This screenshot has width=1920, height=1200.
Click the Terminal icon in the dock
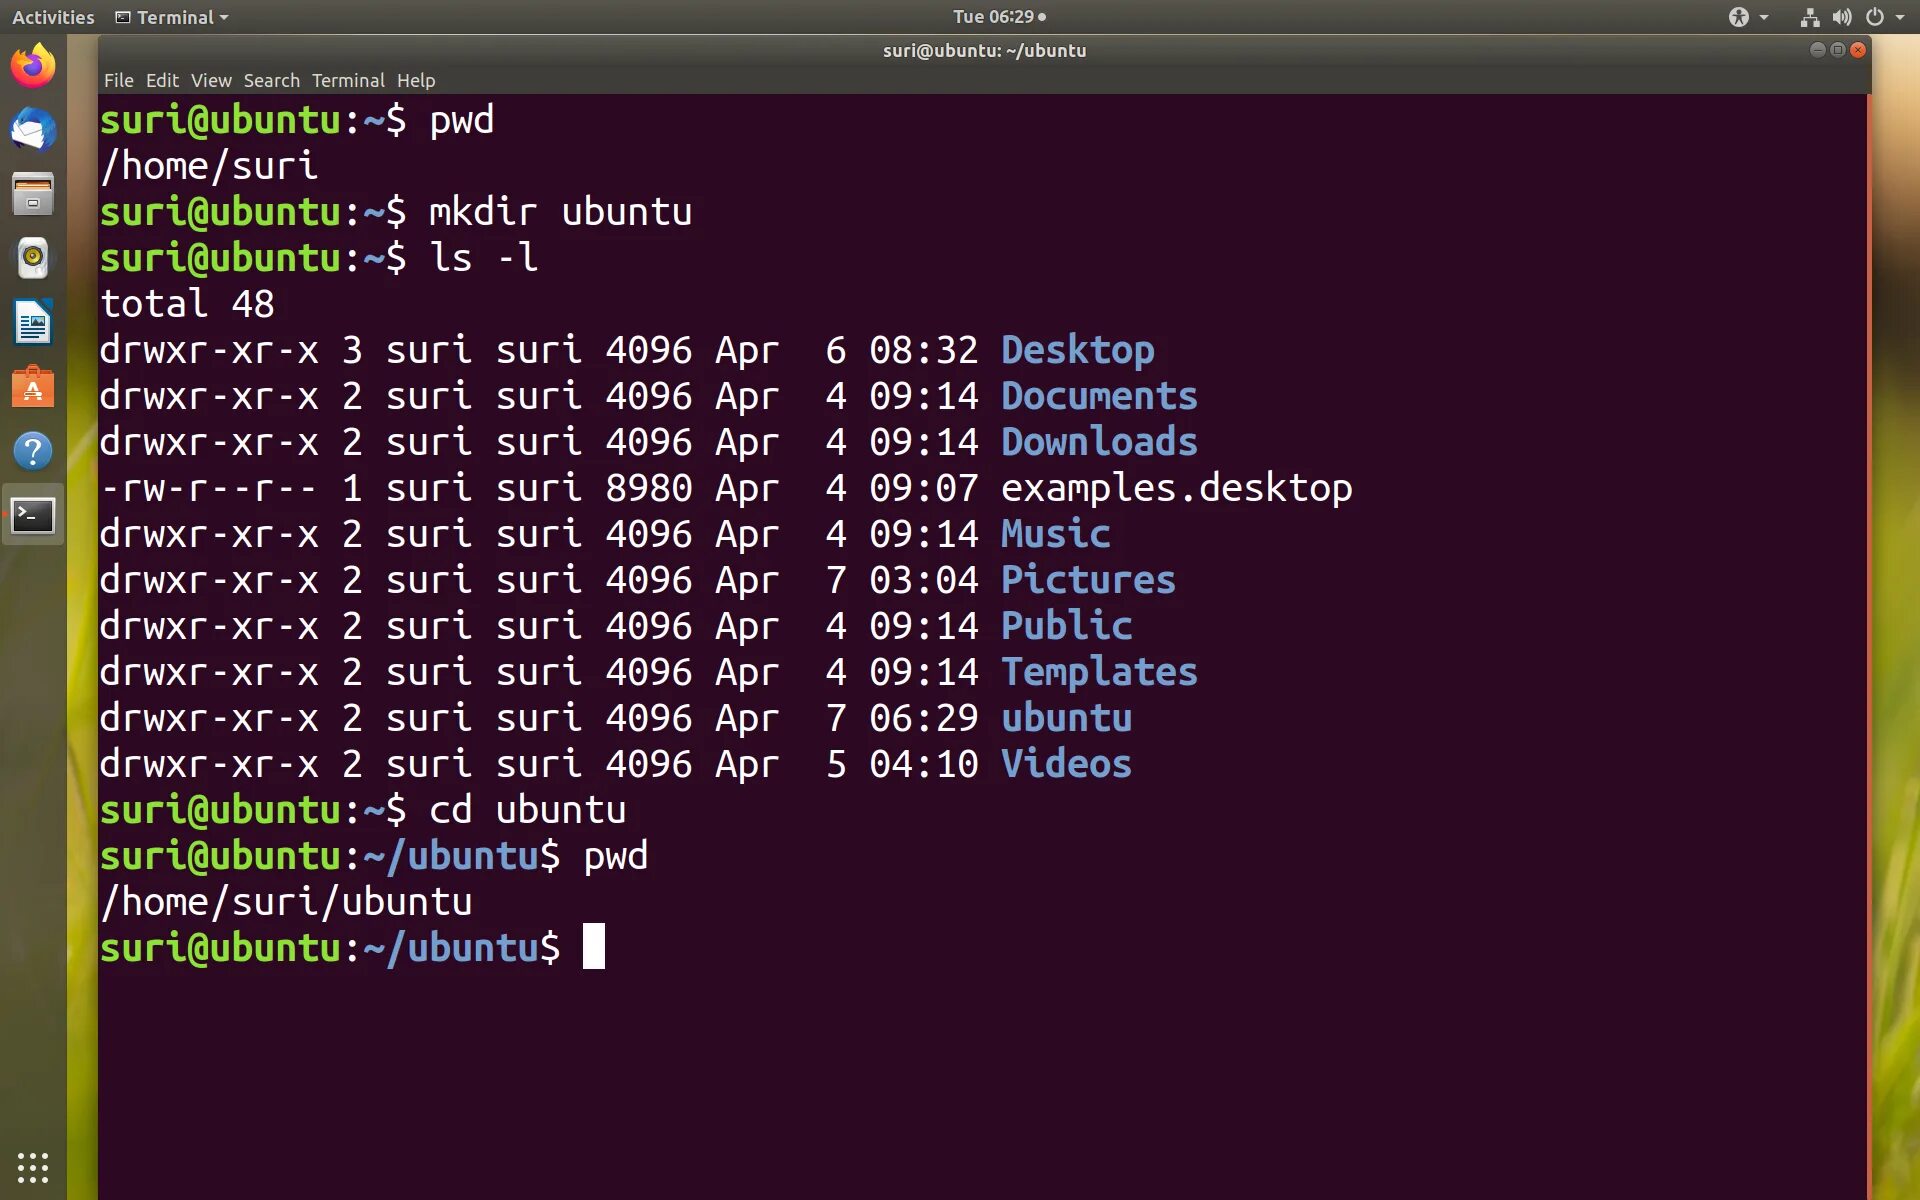pyautogui.click(x=33, y=516)
